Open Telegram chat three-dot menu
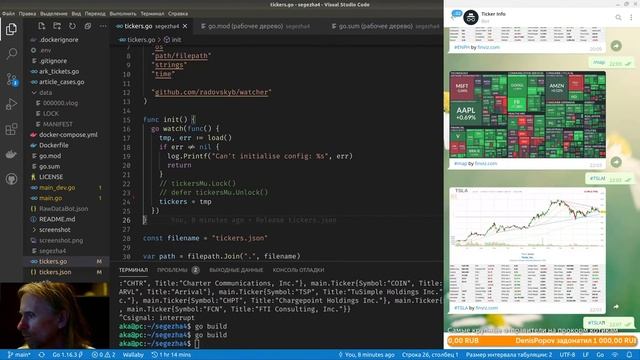This screenshot has width=640, height=360. click(x=631, y=17)
